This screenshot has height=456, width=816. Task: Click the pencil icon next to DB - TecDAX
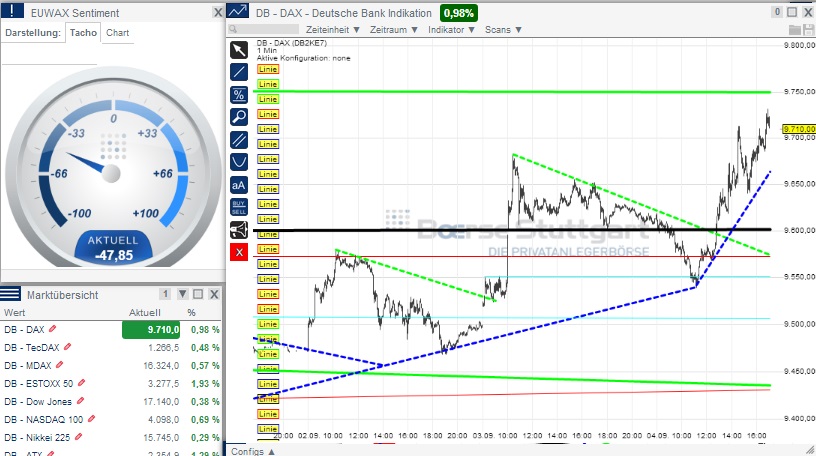click(x=68, y=347)
